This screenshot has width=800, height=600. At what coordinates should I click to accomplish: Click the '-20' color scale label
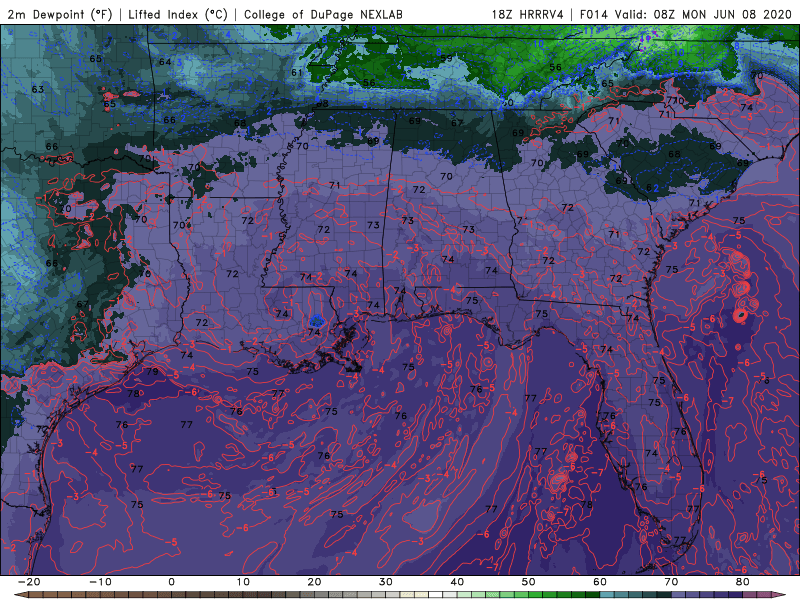[29, 582]
